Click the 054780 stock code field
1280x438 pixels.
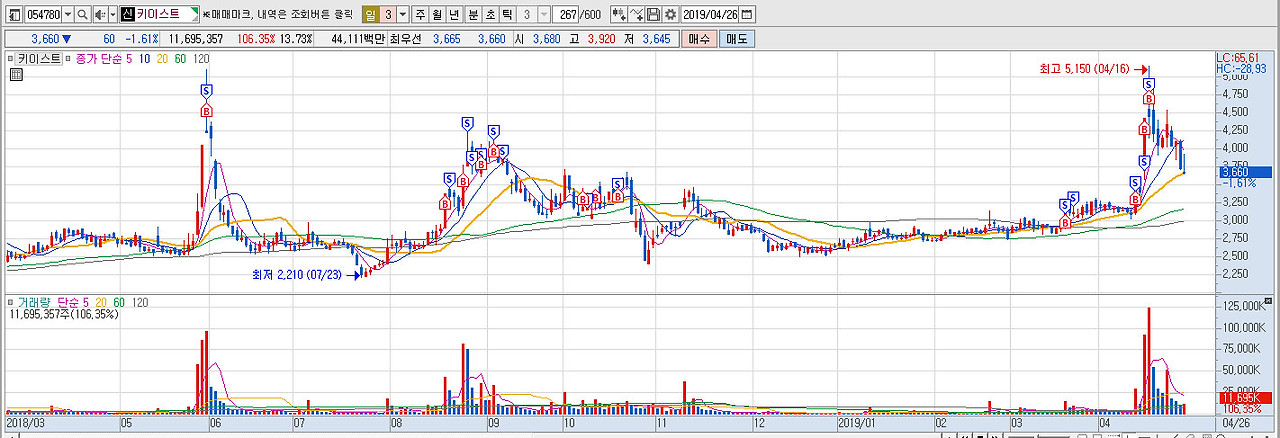[43, 14]
